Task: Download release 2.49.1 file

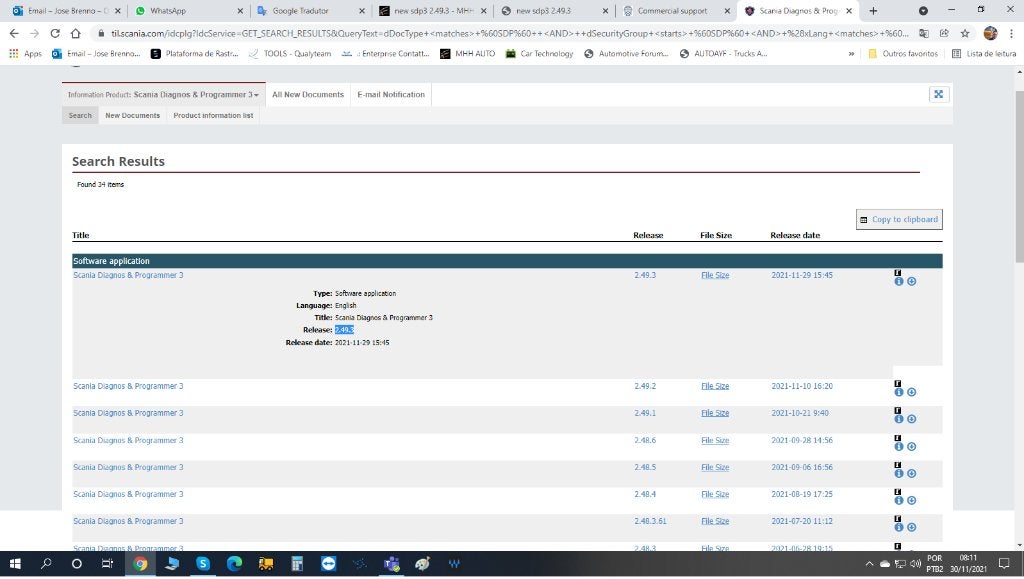Action: (x=912, y=419)
